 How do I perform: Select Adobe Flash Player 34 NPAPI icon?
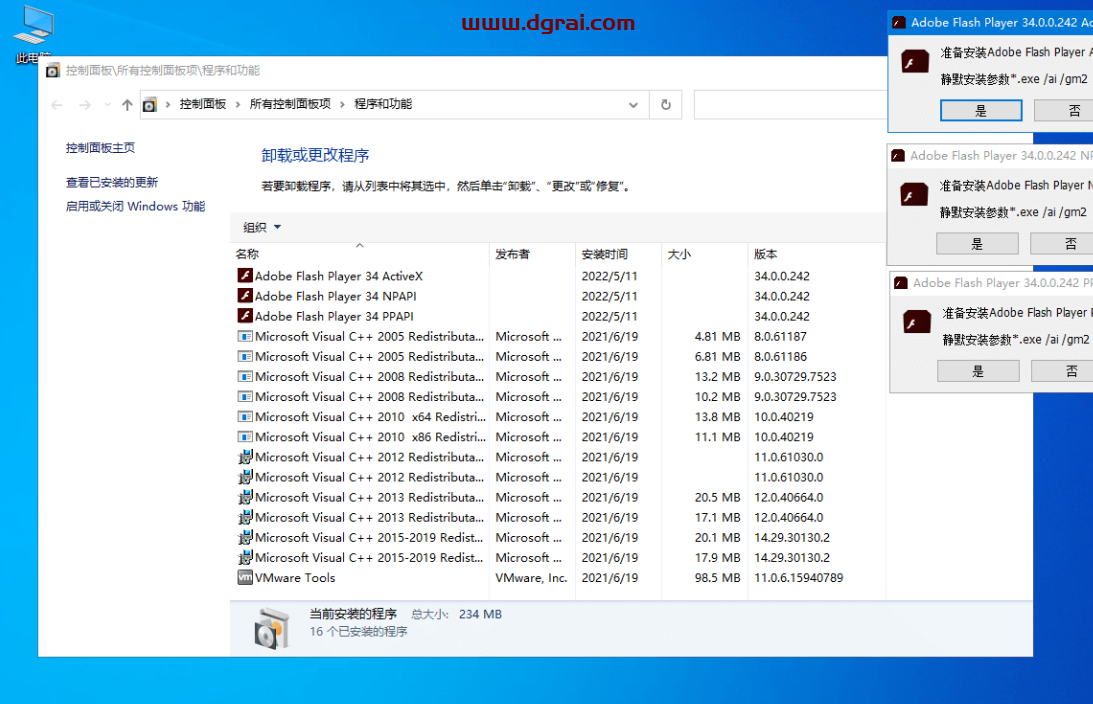click(x=245, y=296)
